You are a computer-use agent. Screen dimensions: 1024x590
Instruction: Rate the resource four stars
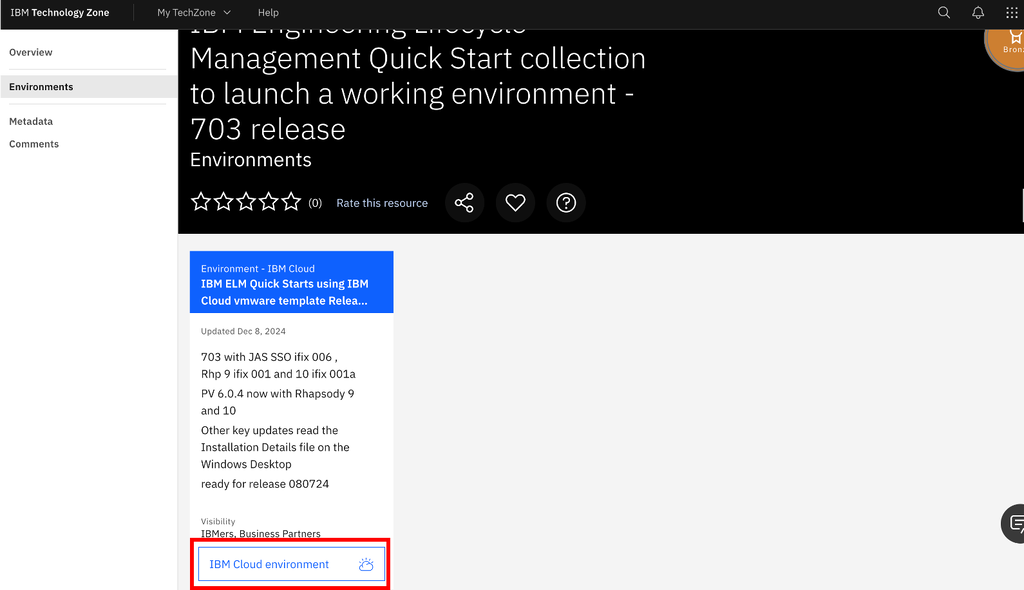pyautogui.click(x=268, y=202)
